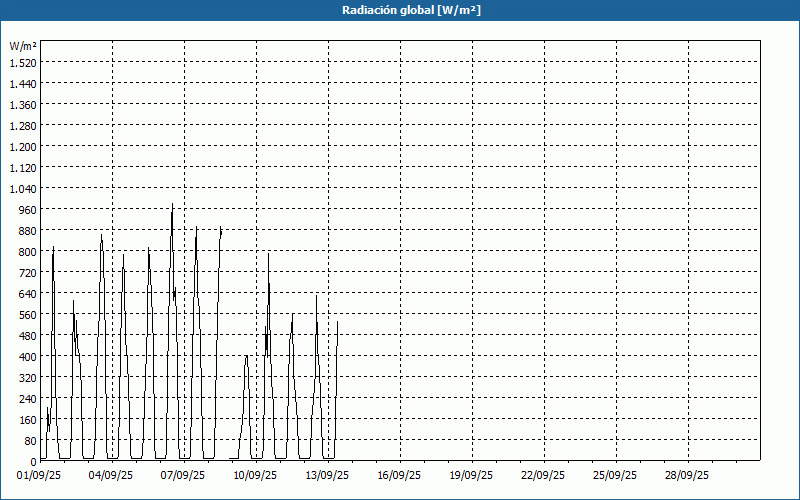The image size is (800, 500).
Task: Select the 80 y-axis value
Action: coord(30,441)
